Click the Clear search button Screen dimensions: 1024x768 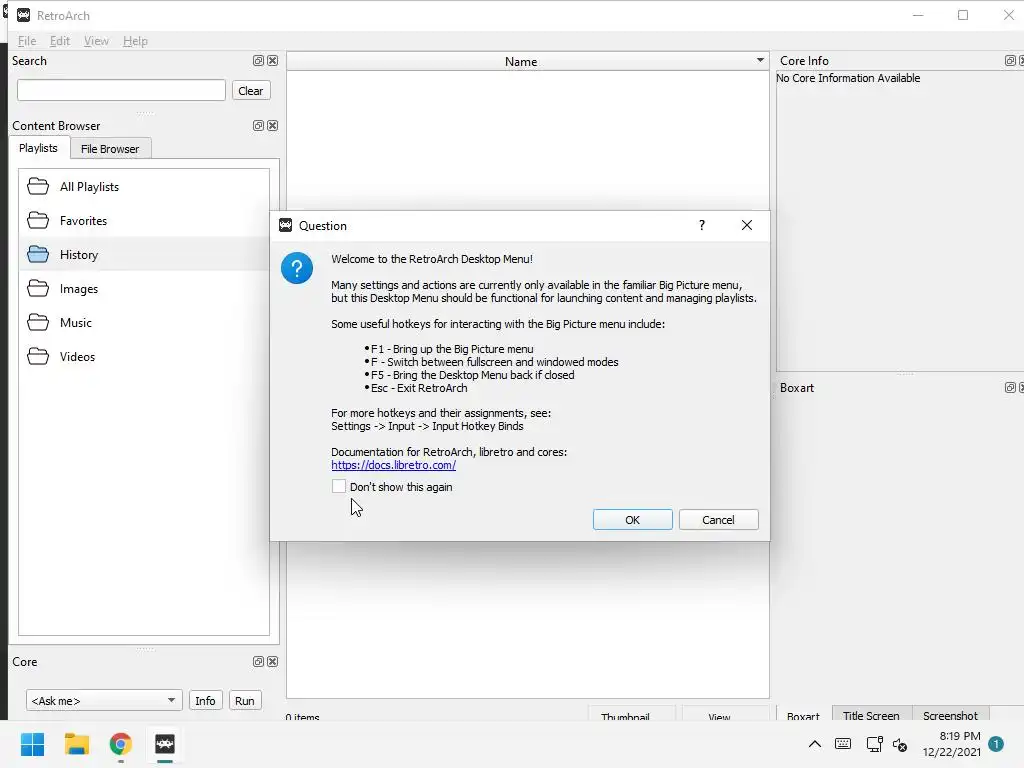251,91
